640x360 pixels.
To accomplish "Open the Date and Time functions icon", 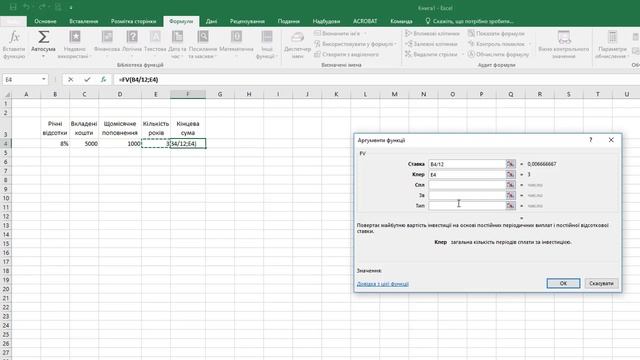I will tap(177, 37).
